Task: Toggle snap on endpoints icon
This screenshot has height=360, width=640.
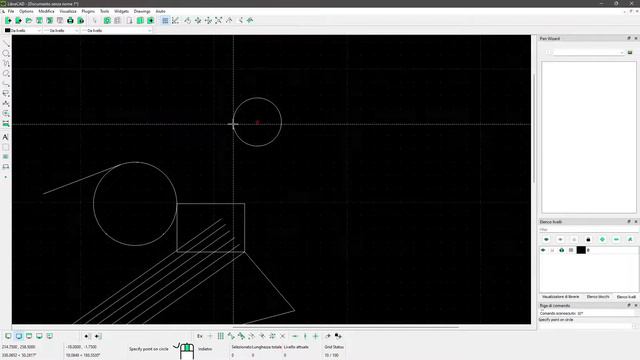Action: tap(231, 336)
